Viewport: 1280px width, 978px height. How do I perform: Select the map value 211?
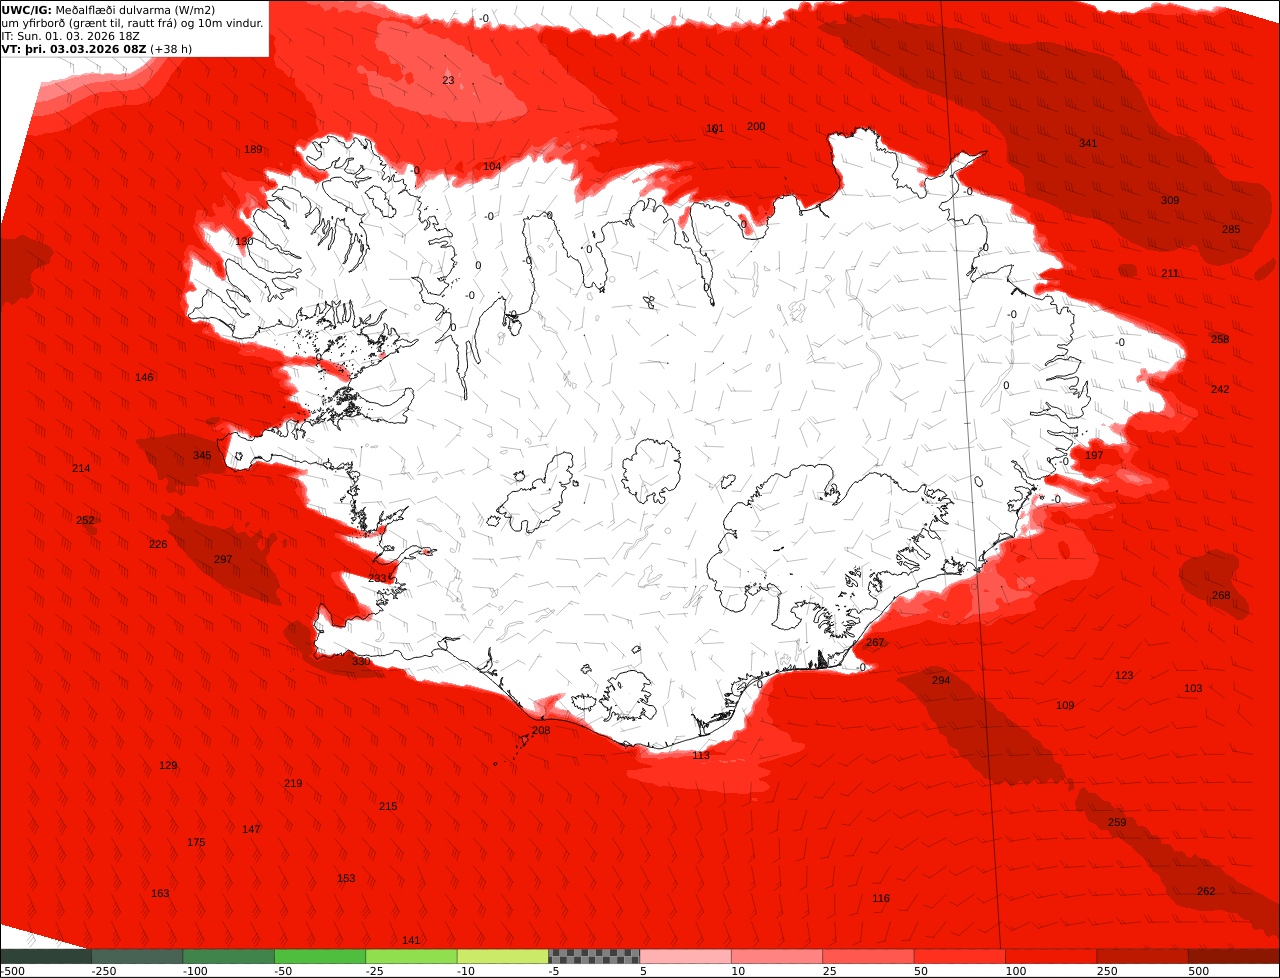(1170, 273)
